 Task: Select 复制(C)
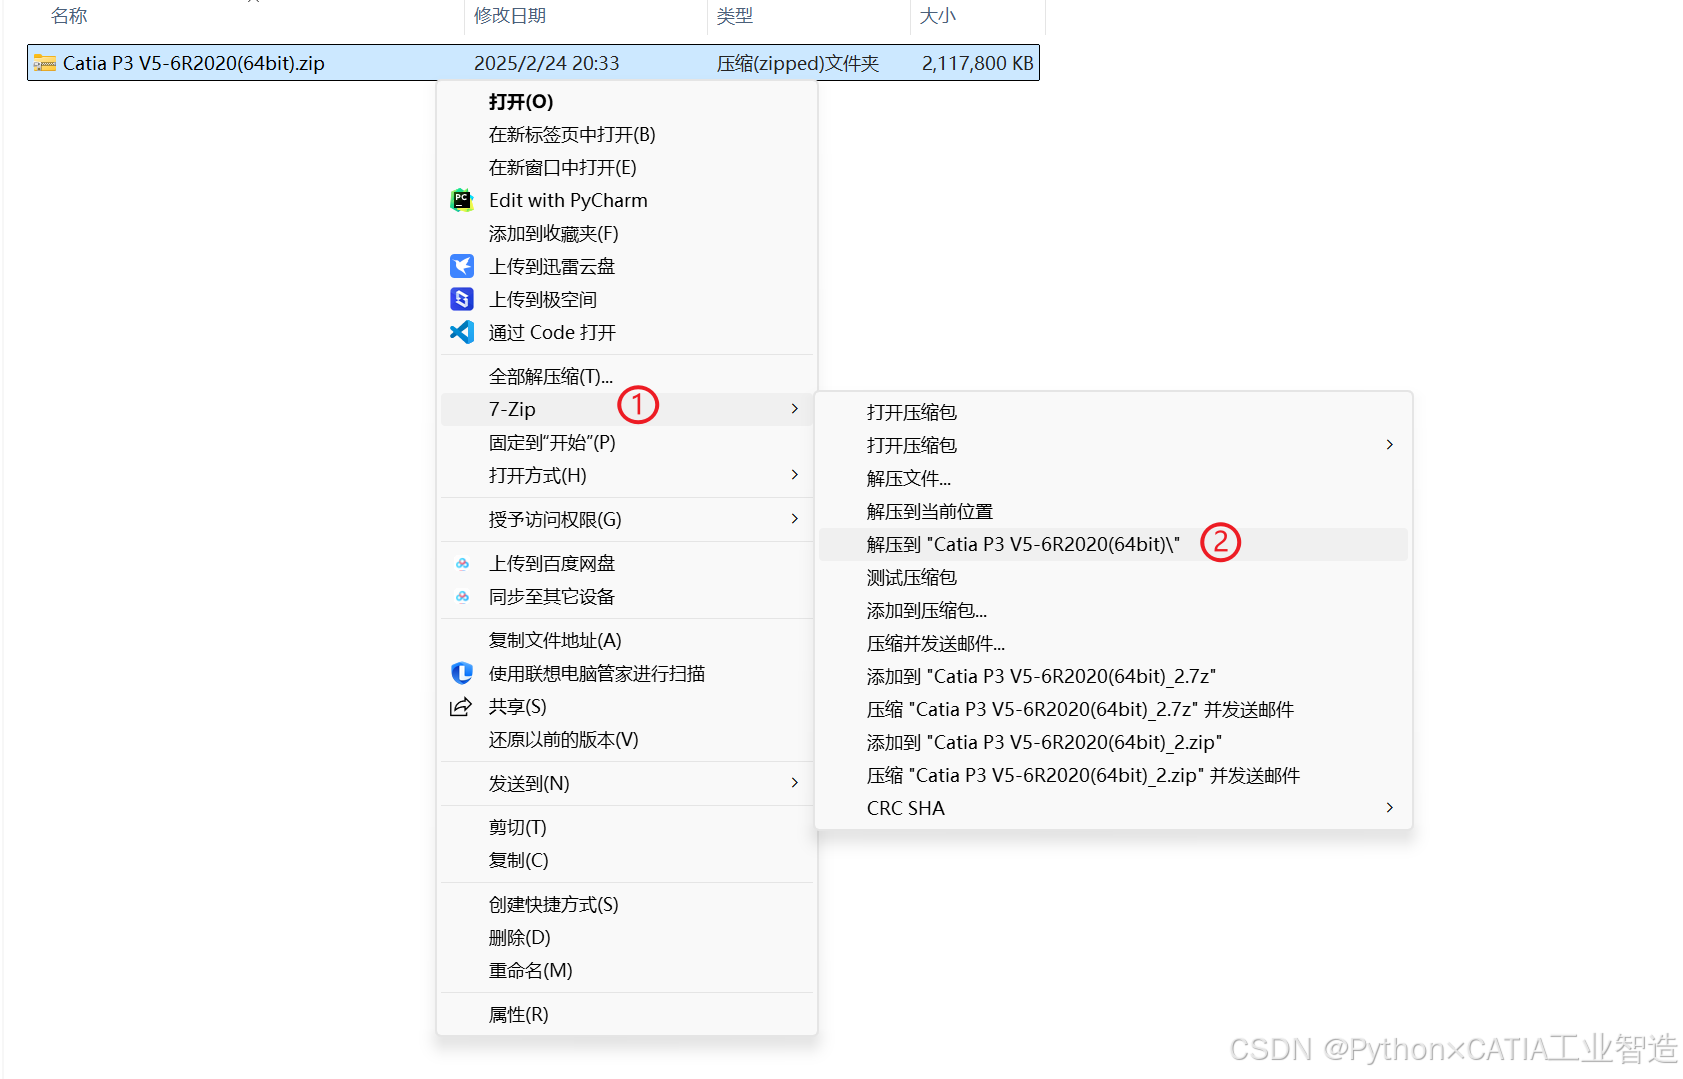coord(627,861)
